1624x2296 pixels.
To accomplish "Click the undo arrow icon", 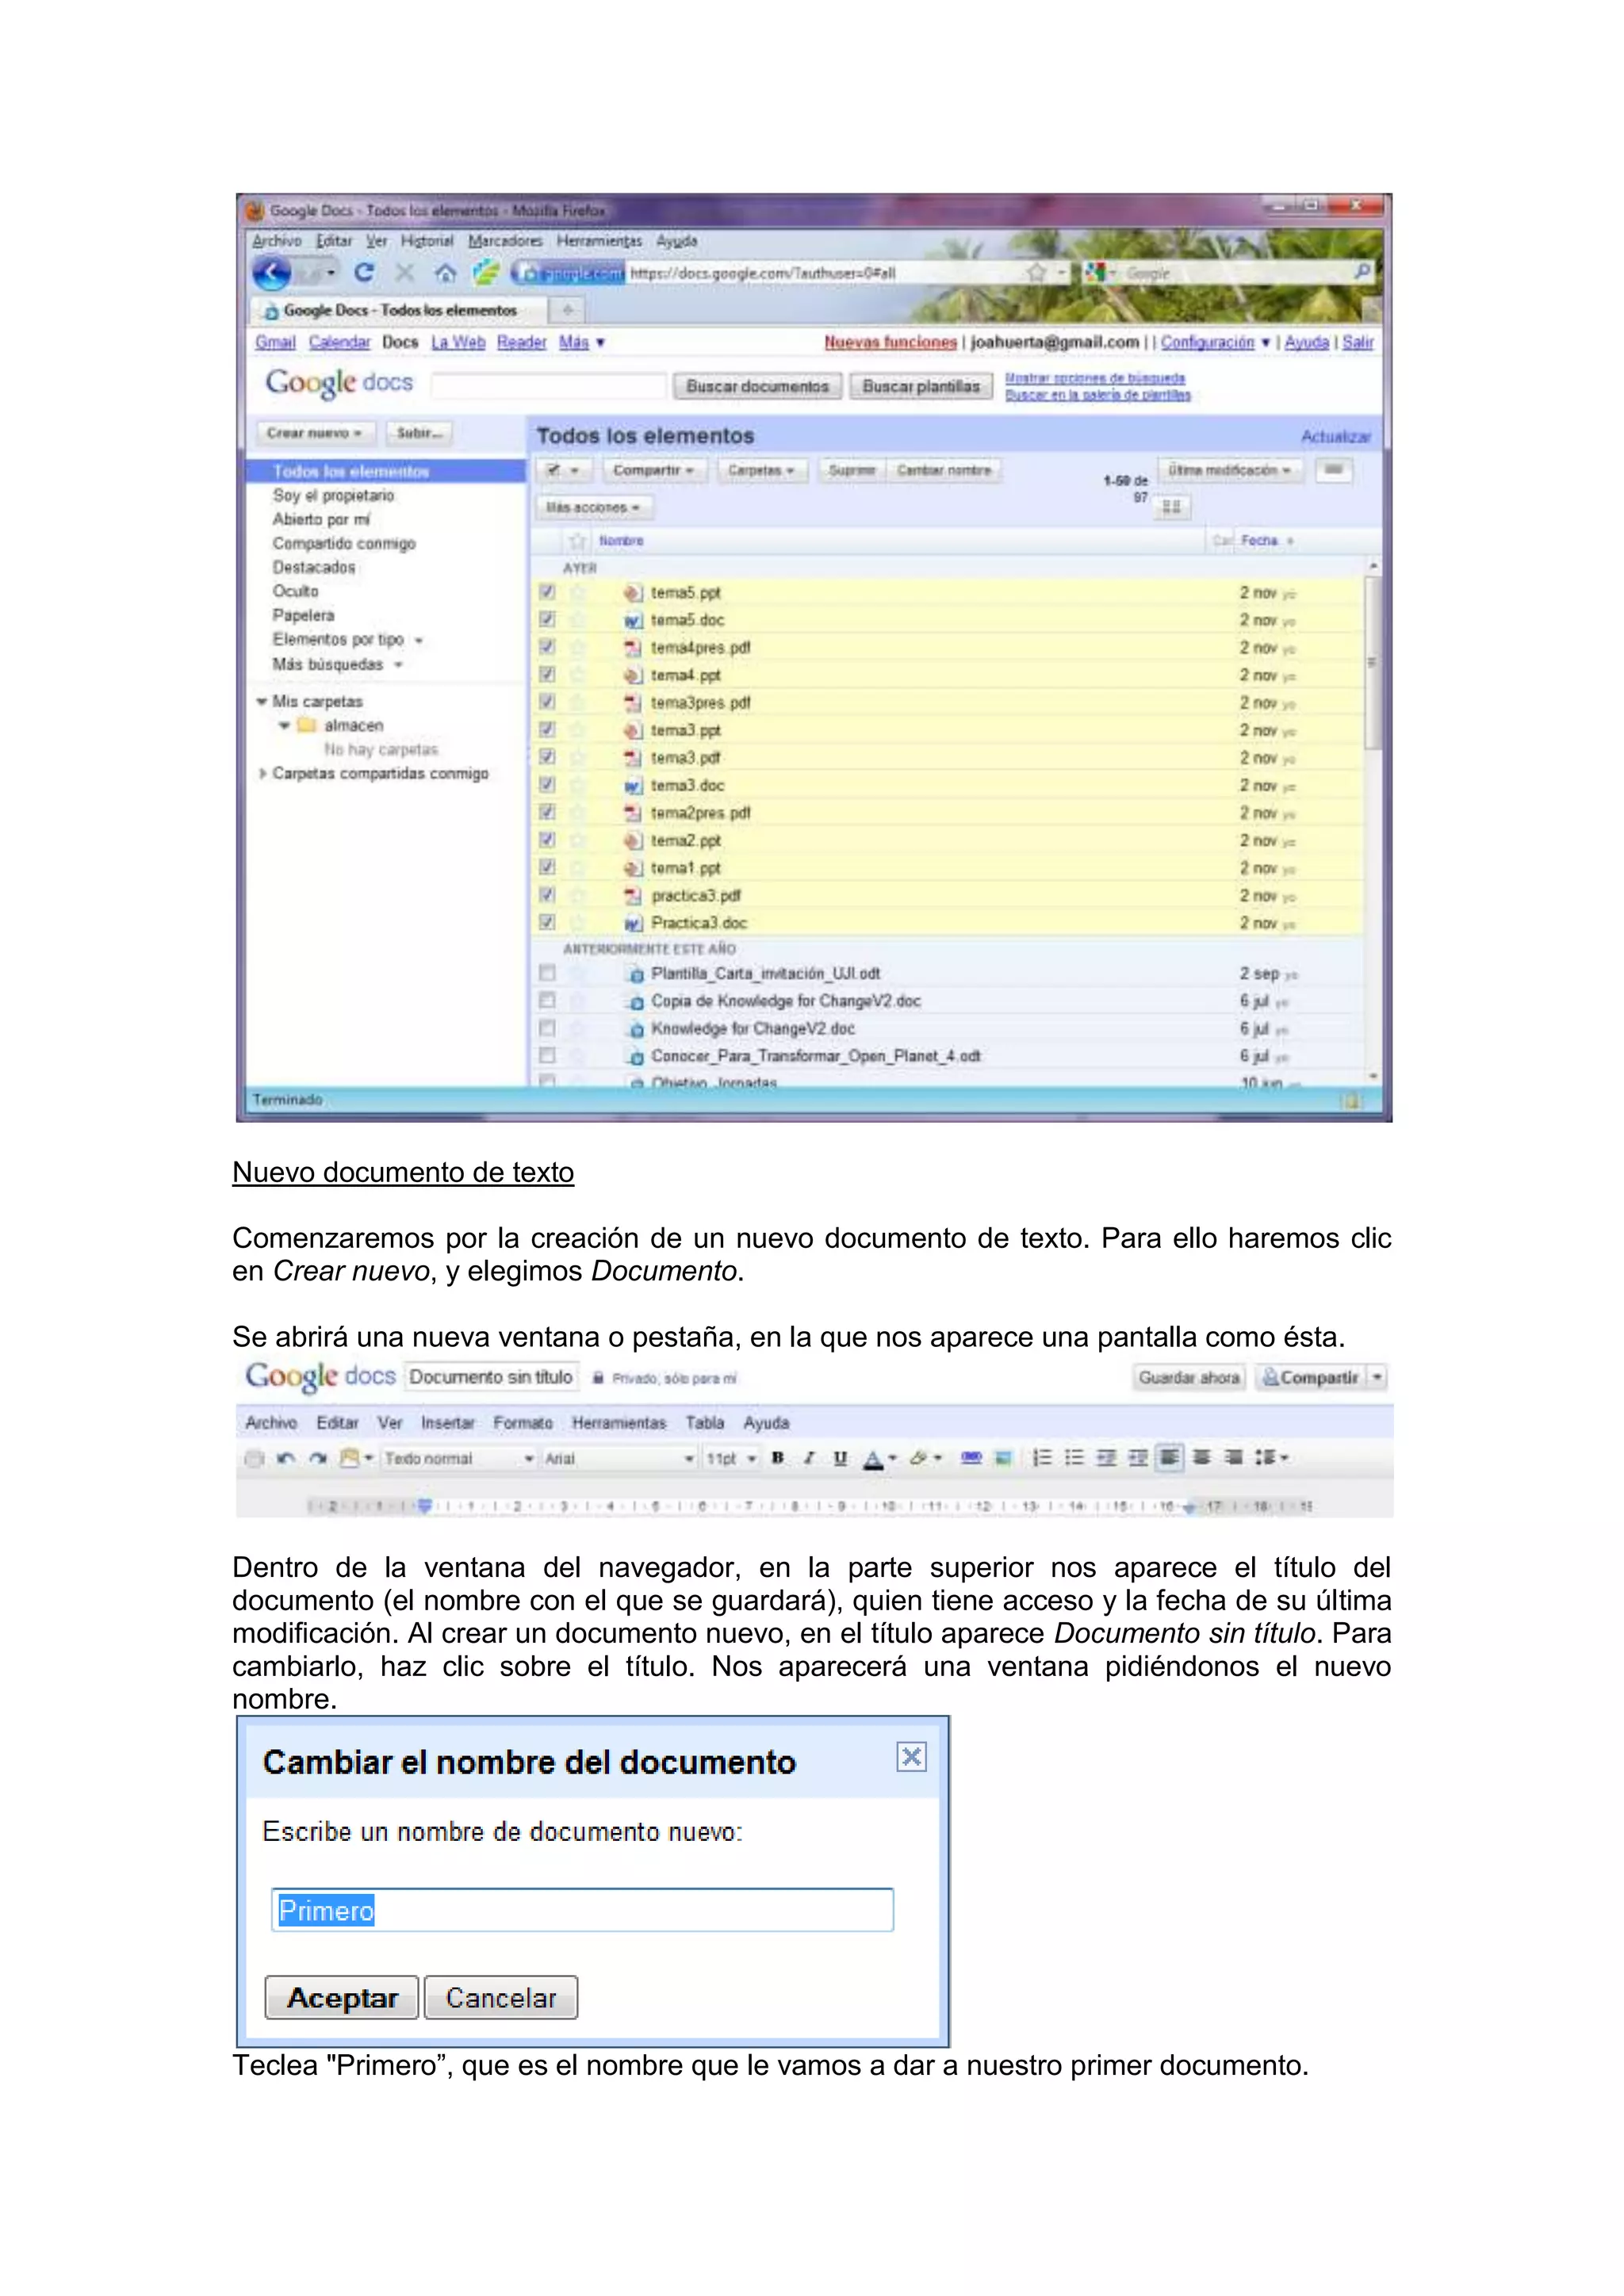I will pyautogui.click(x=285, y=1458).
